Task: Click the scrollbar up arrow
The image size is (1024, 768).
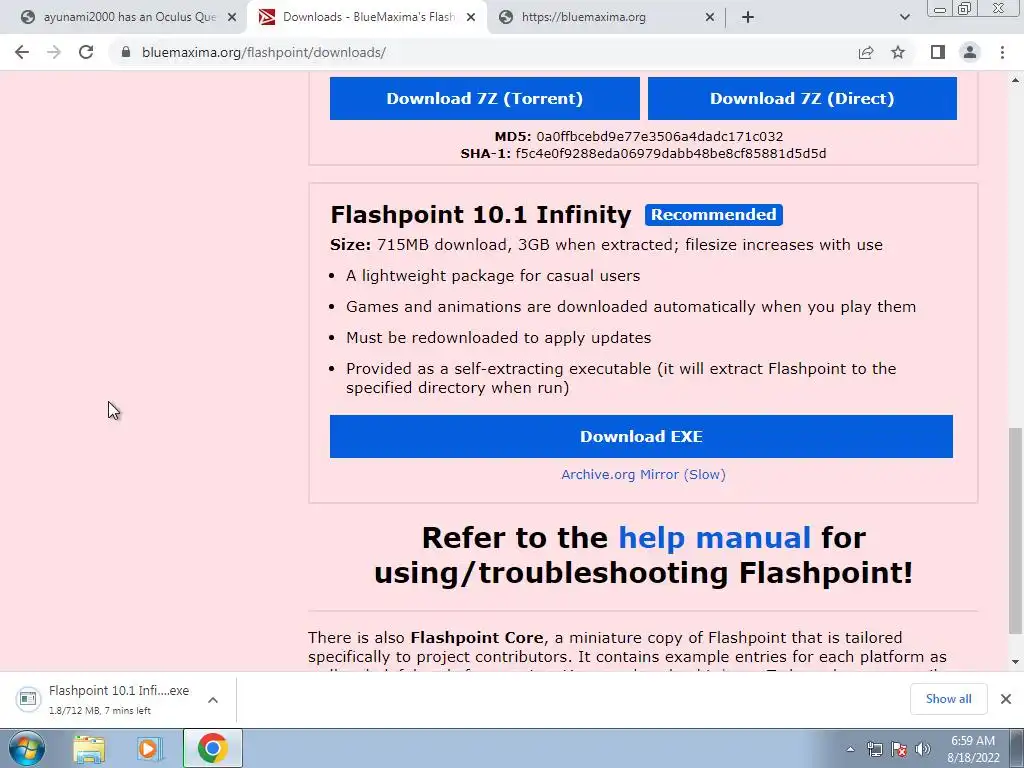Action: 1015,80
